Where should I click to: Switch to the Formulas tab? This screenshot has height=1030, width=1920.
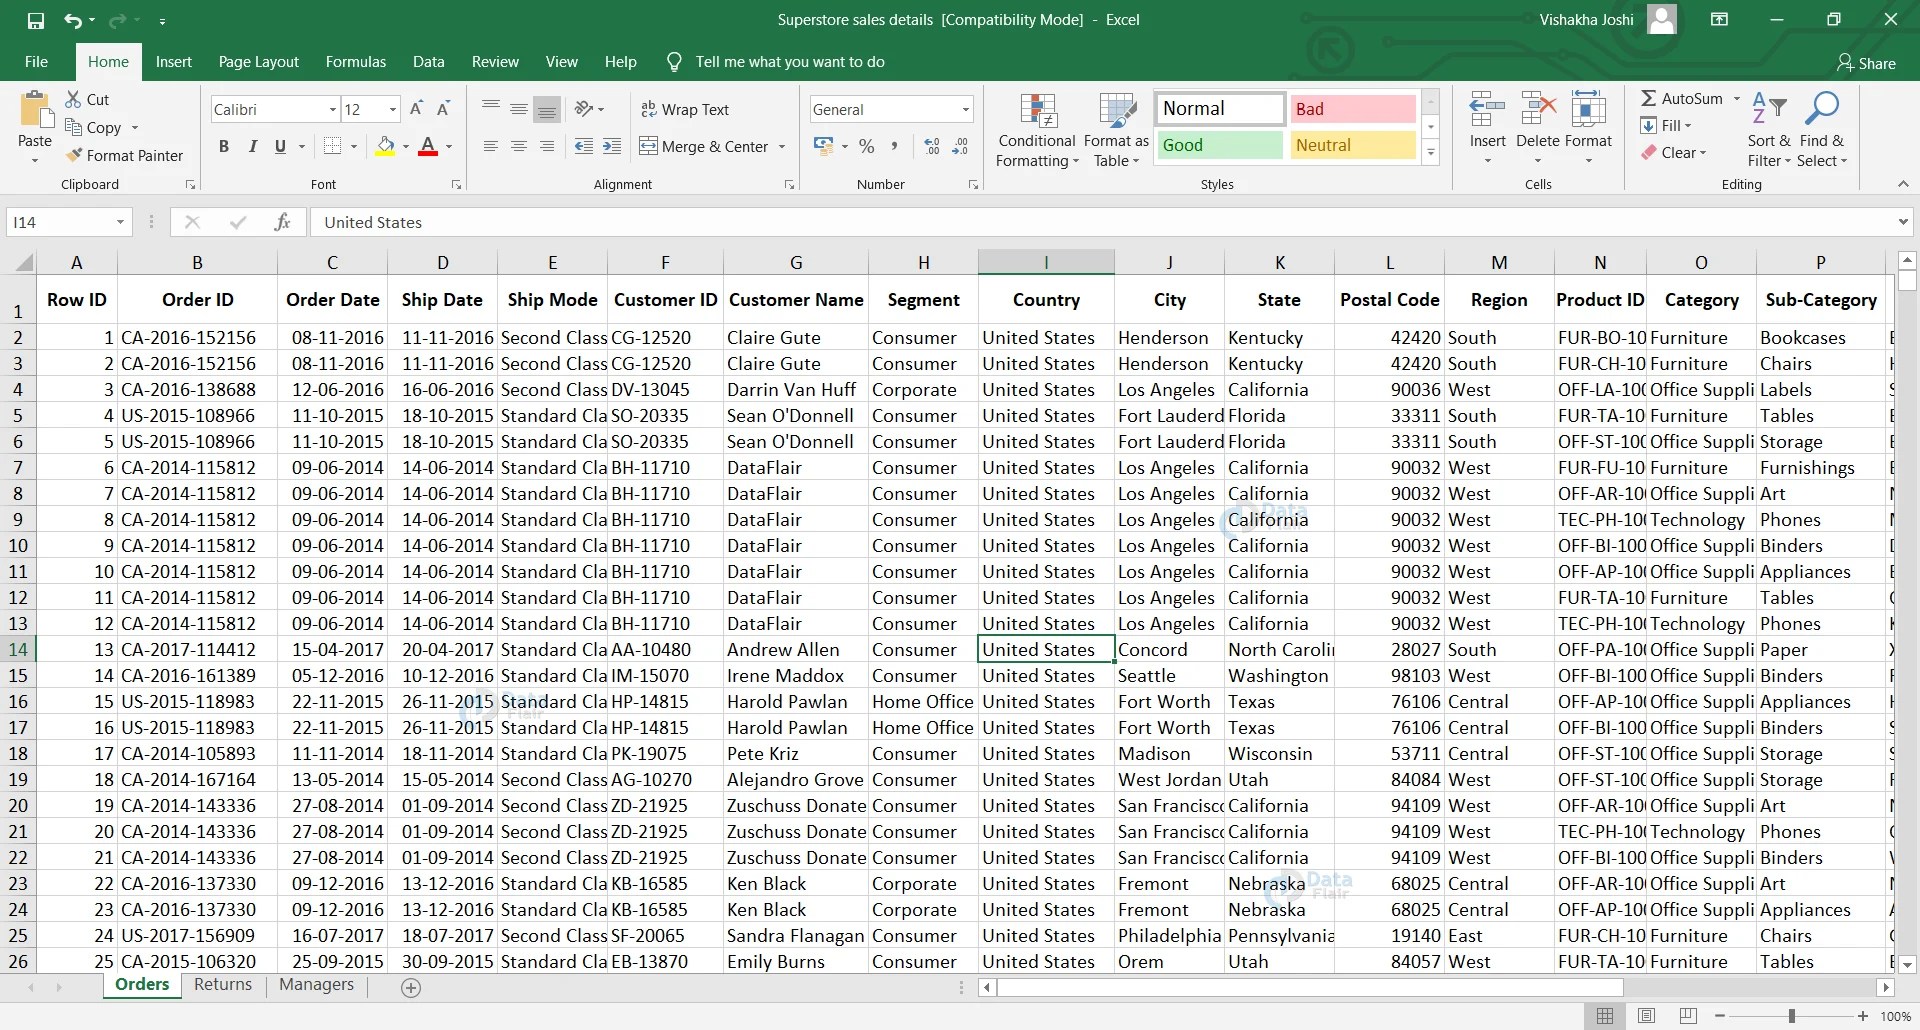click(x=355, y=61)
